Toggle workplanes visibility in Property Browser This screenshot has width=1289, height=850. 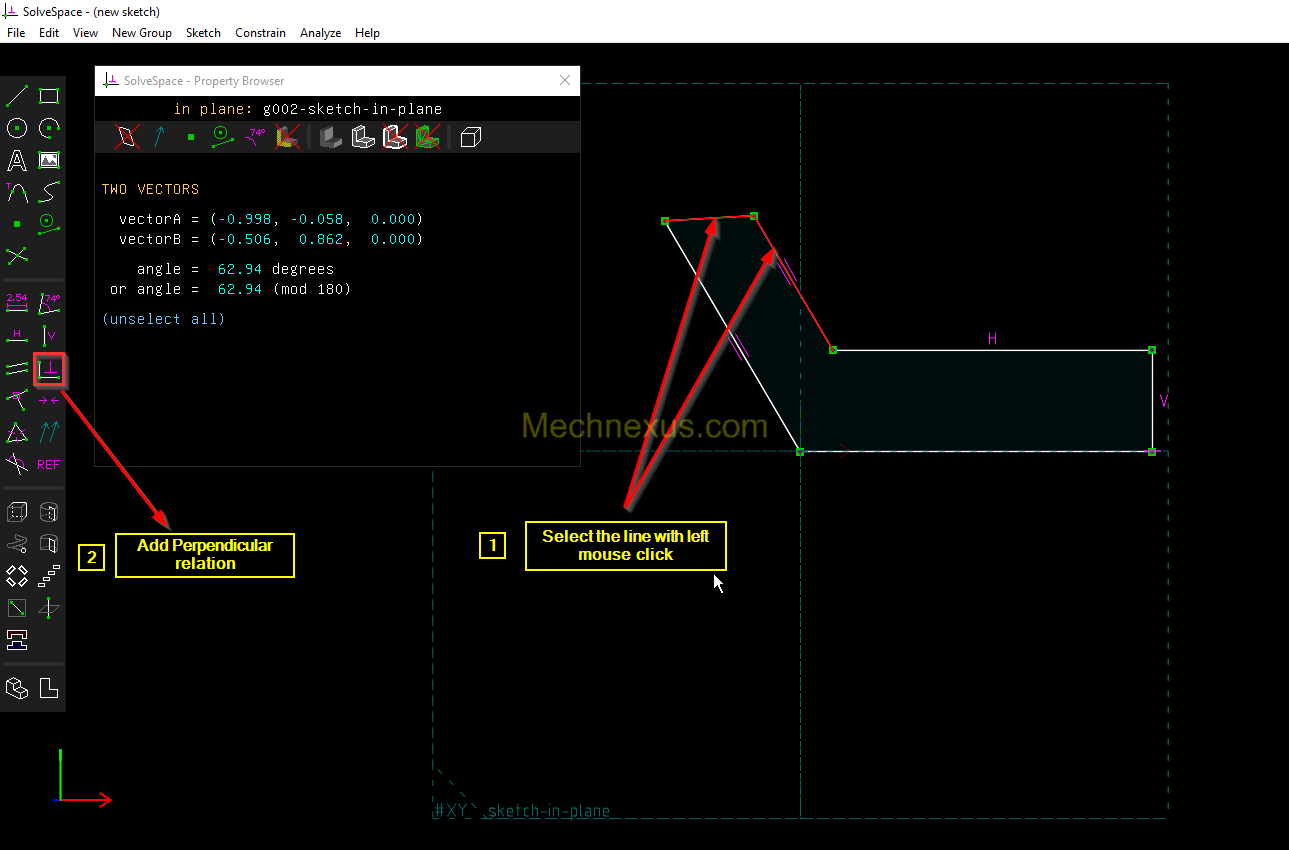[127, 137]
